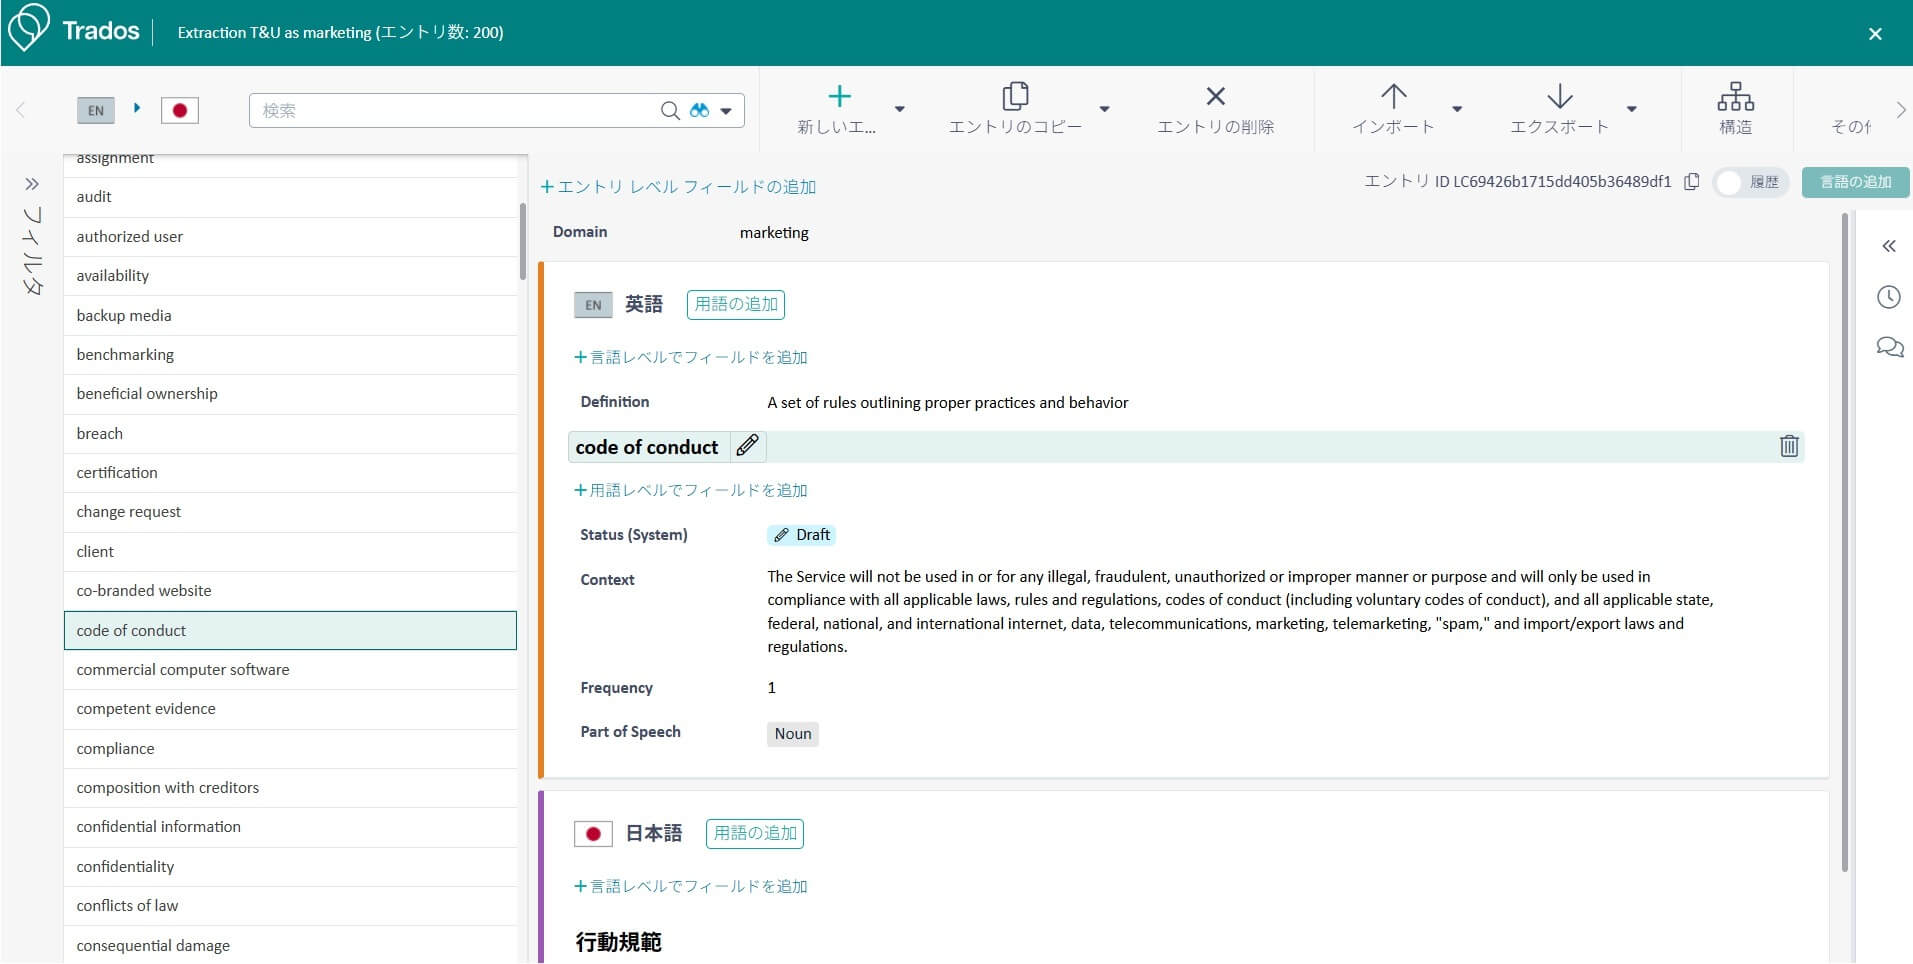This screenshot has width=1913, height=964.
Task: Open the comments speech bubble icon
Action: pos(1888,347)
